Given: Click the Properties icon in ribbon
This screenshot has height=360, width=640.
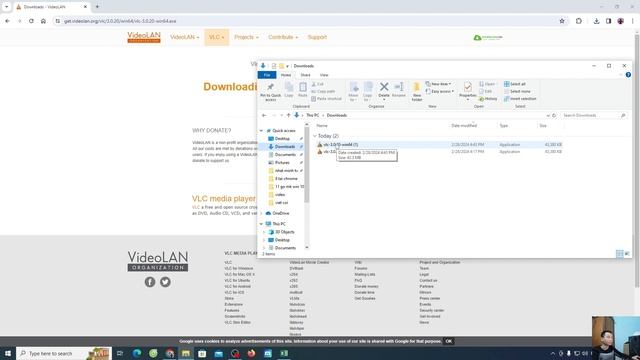Looking at the screenshot, I should click(468, 87).
